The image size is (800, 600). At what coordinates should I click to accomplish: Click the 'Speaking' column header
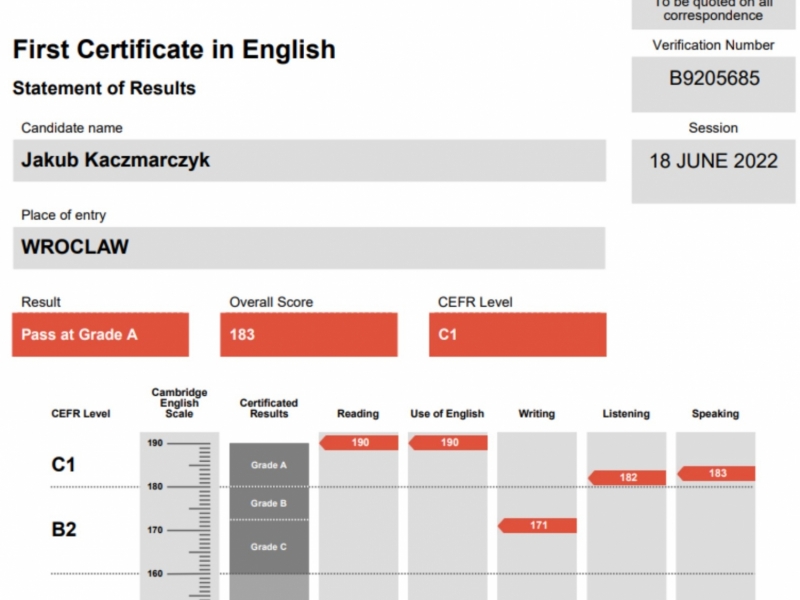pyautogui.click(x=715, y=414)
